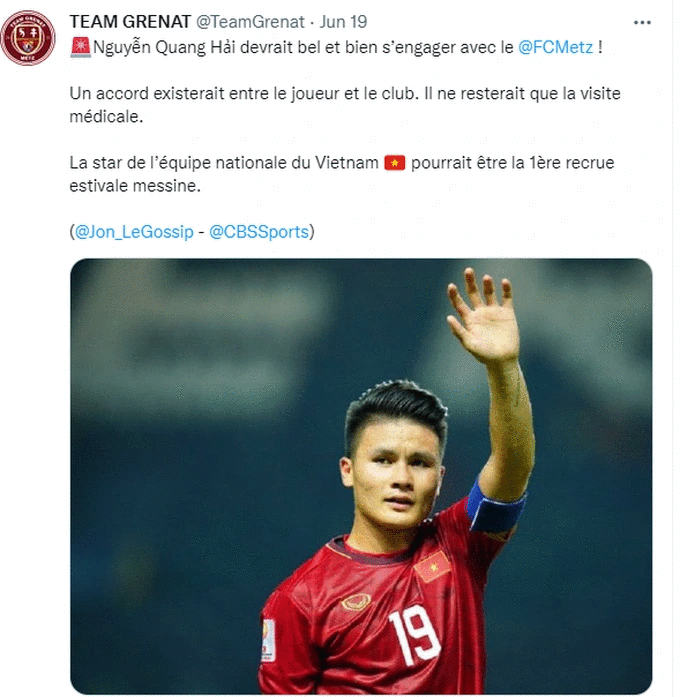This screenshot has height=697, width=680.
Task: Click the red siren emoji
Action: coord(79,45)
